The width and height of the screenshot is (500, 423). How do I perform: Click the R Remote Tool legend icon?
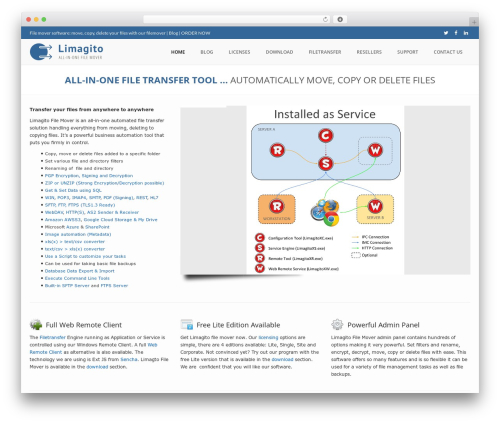click(260, 258)
